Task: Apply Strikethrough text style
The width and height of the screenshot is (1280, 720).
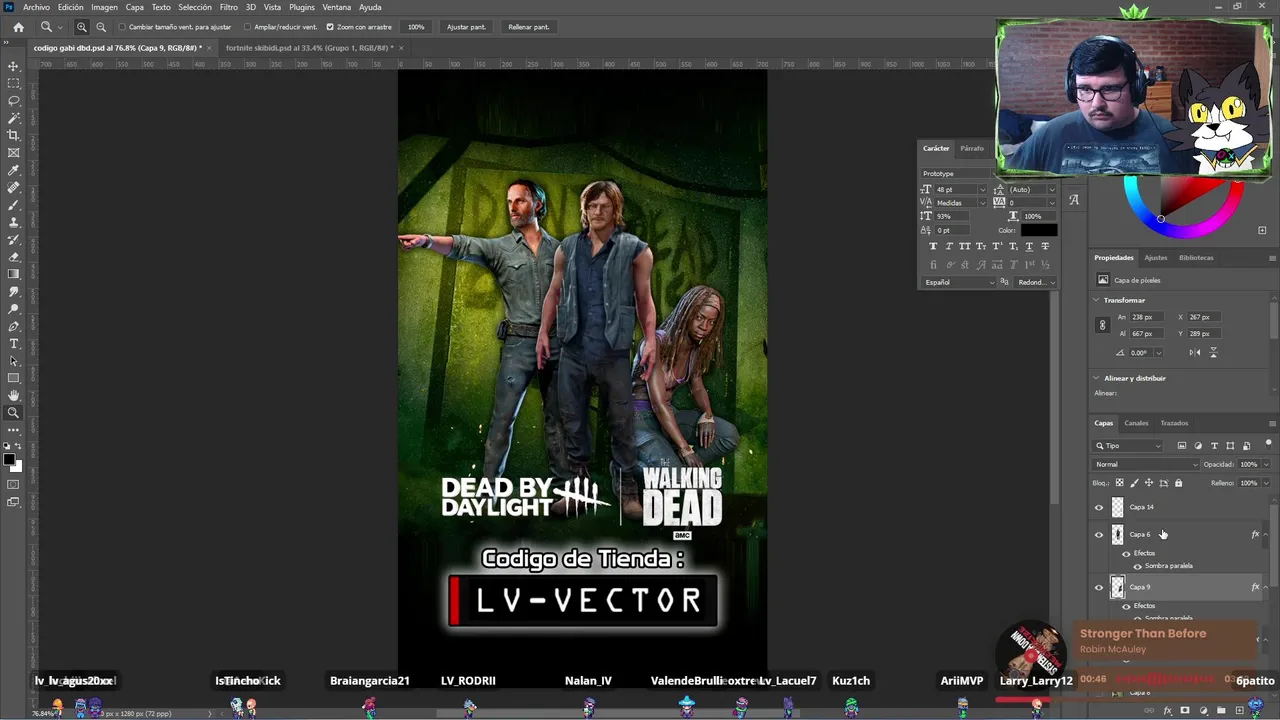Action: [1045, 246]
